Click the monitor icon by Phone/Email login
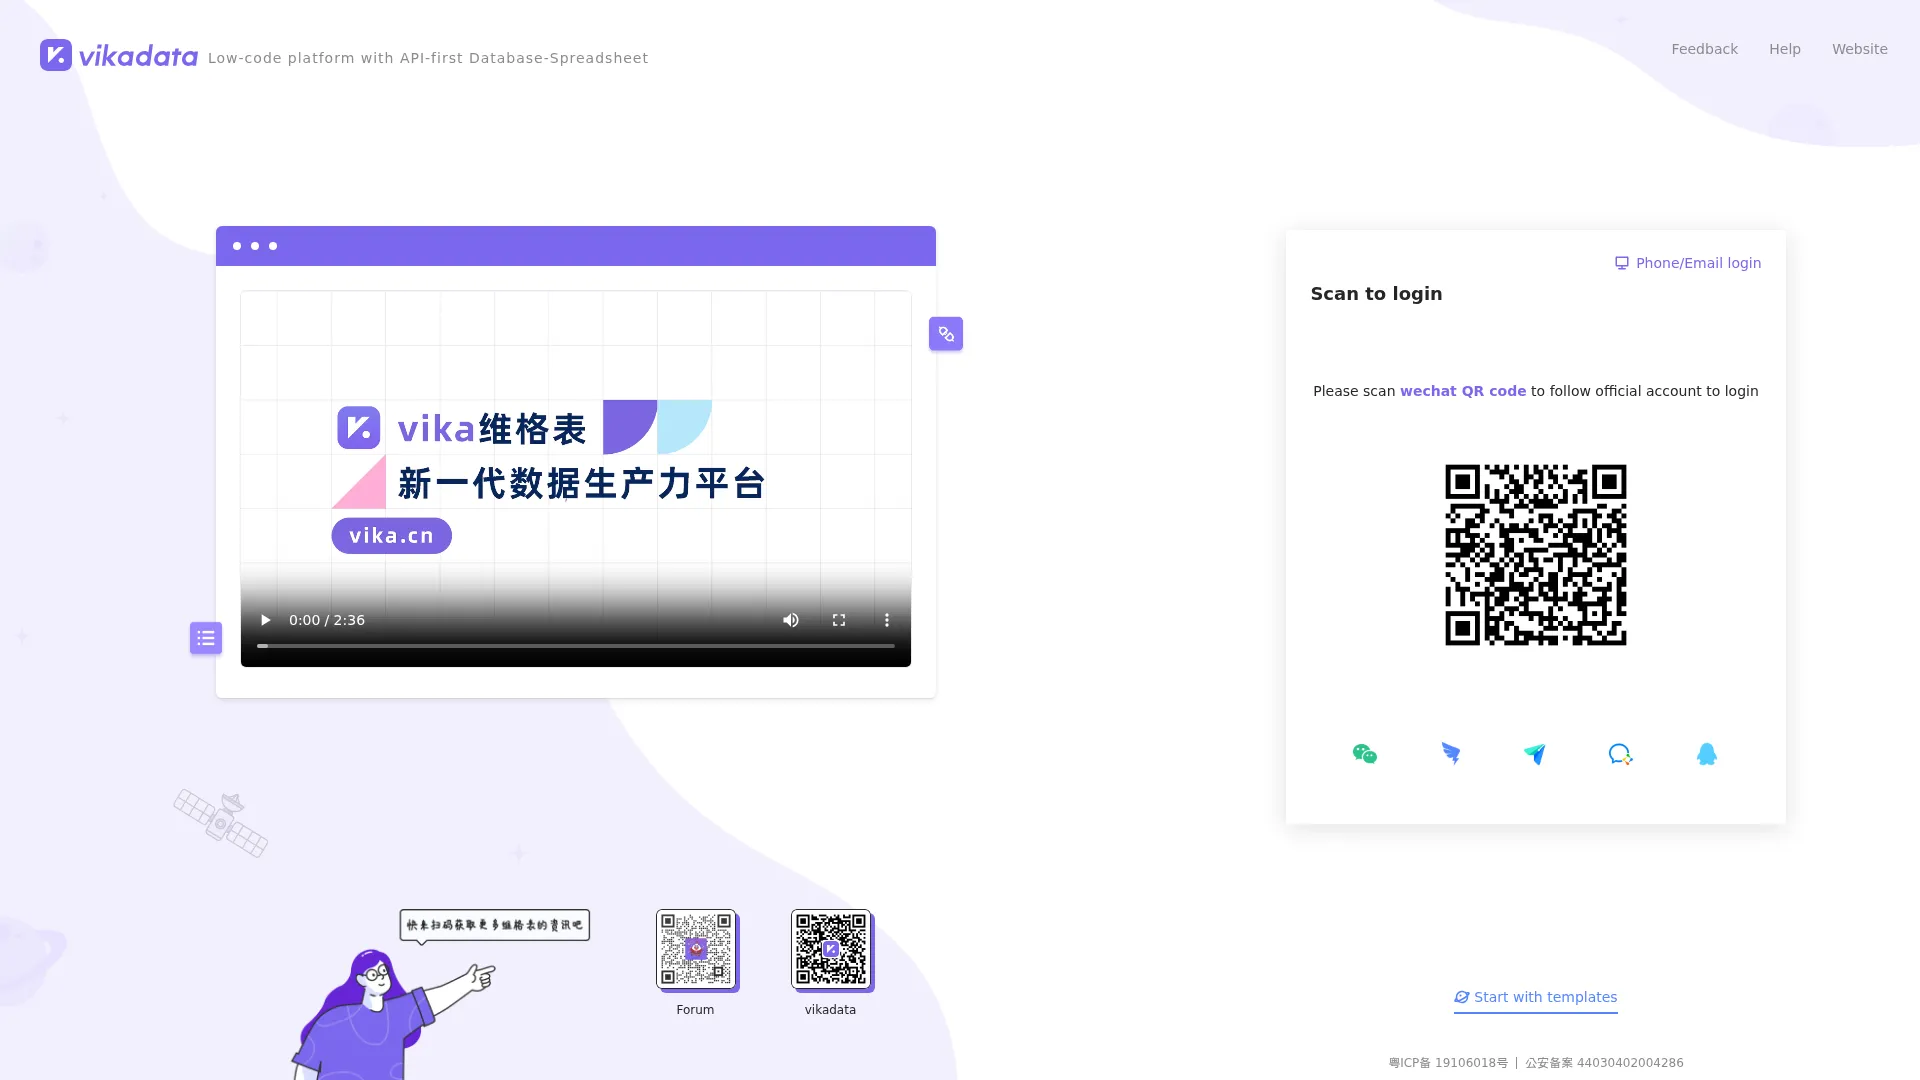This screenshot has width=1920, height=1080. coord(1622,263)
